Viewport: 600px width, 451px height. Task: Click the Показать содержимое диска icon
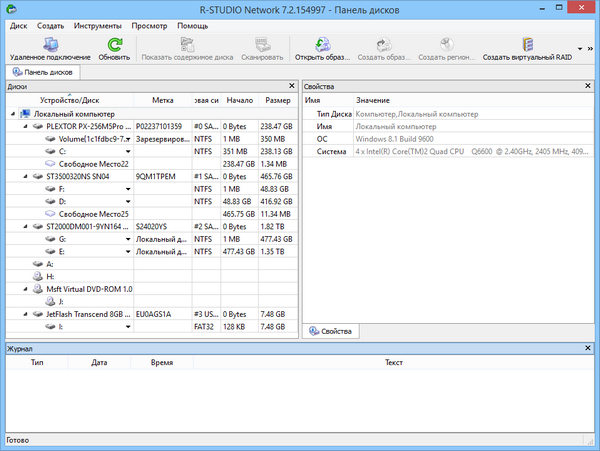click(186, 44)
